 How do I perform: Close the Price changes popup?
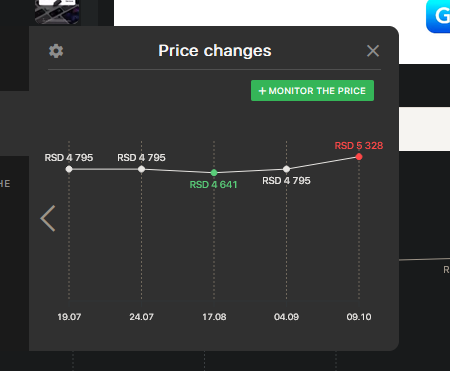pos(373,51)
